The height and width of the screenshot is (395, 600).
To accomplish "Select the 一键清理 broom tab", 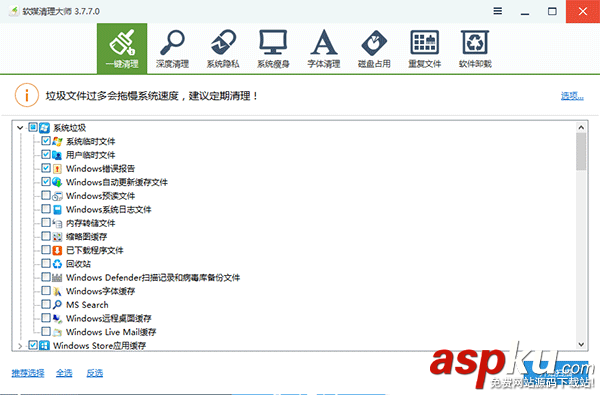I will (122, 49).
